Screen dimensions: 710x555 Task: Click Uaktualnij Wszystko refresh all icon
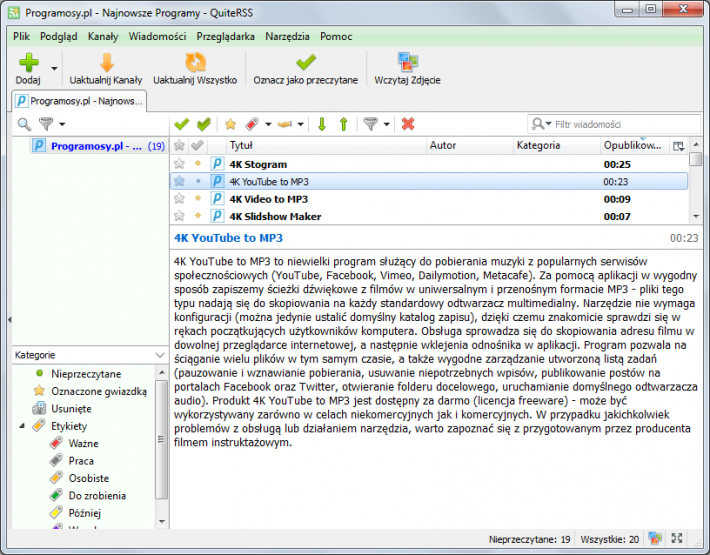[195, 62]
